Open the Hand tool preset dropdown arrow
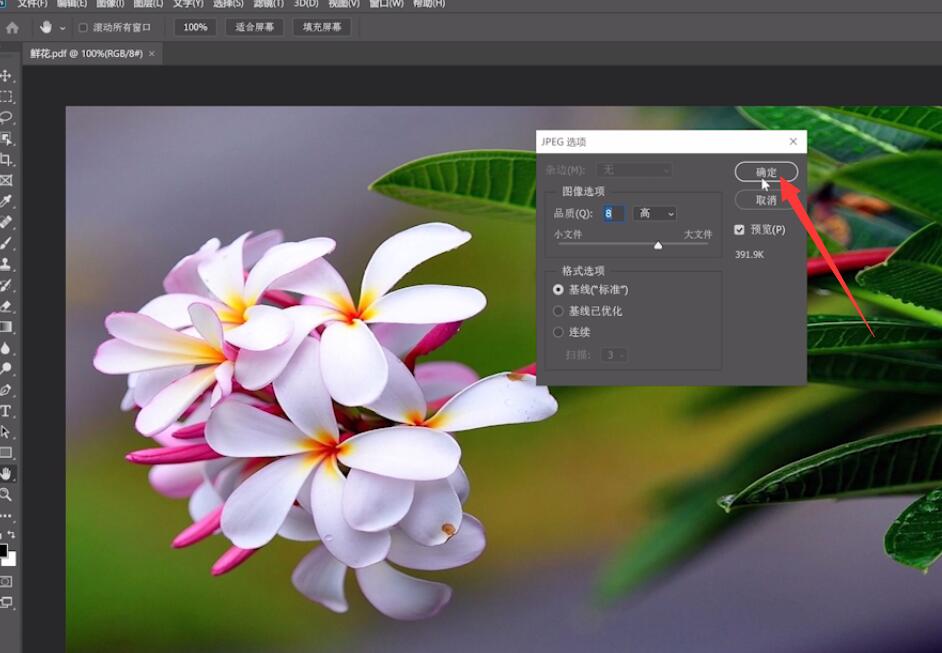Image resolution: width=942 pixels, height=653 pixels. (62, 28)
